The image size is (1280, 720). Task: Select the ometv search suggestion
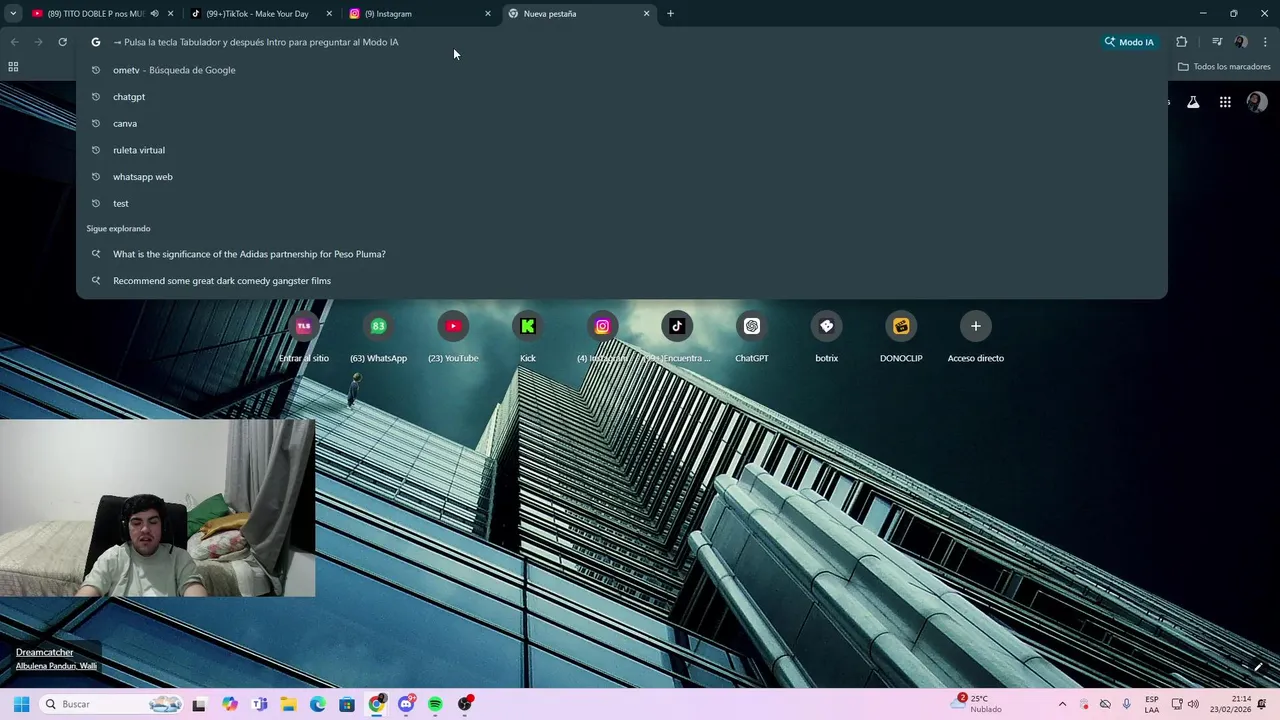622,70
